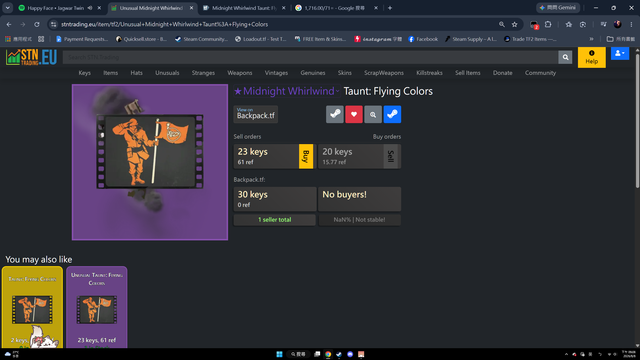Click the yellow Help button
This screenshot has height=360, width=640.
point(591,58)
